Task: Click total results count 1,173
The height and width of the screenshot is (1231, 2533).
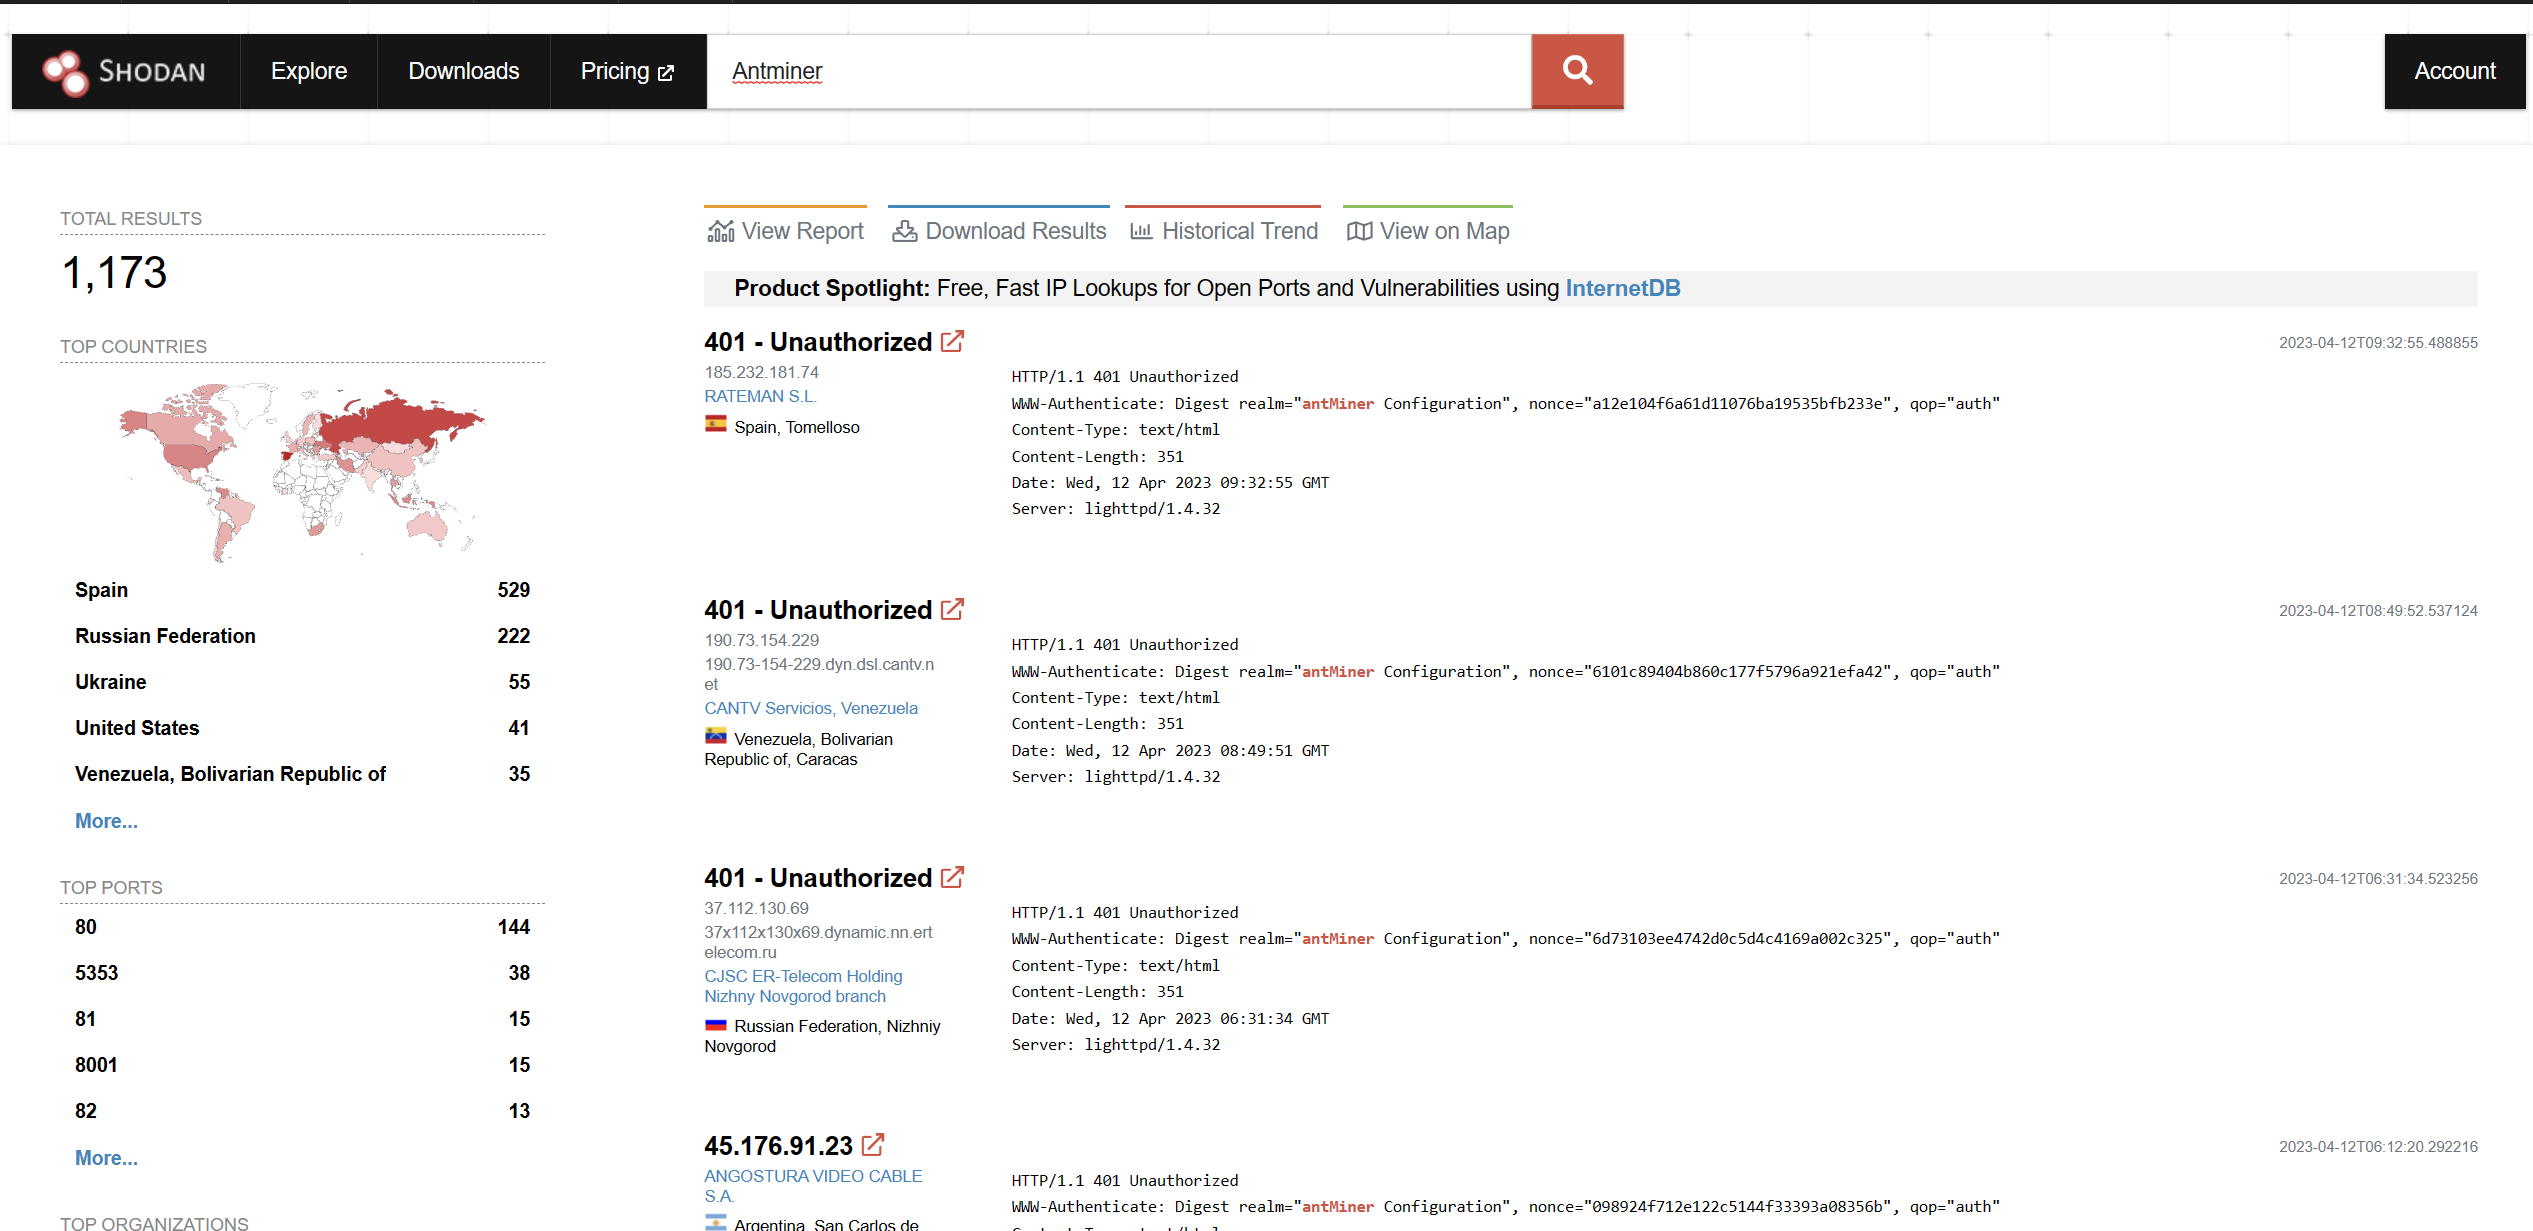Action: 115,273
